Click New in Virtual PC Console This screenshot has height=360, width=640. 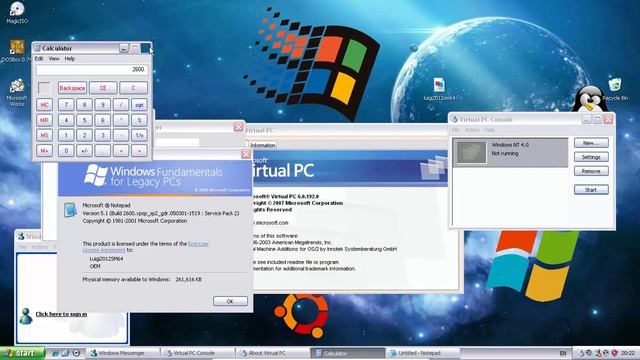point(591,143)
